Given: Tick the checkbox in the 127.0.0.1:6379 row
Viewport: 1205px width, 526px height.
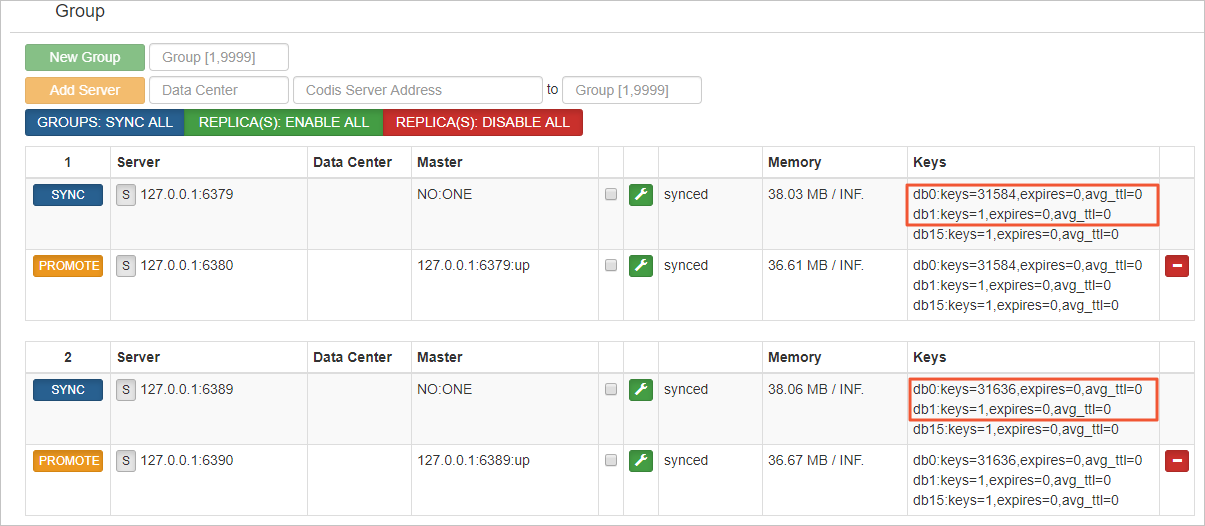Looking at the screenshot, I should [x=611, y=195].
